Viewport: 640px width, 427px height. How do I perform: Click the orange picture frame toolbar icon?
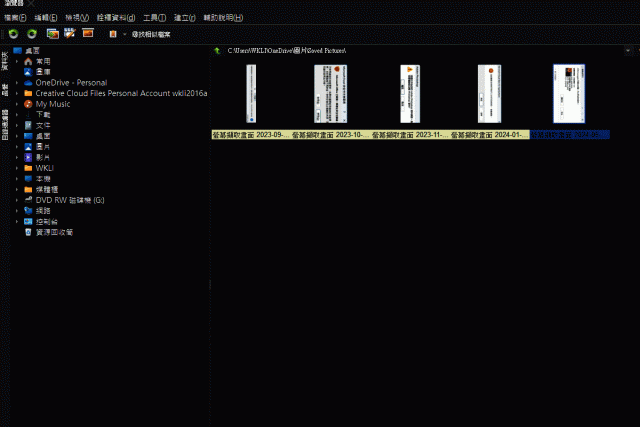point(88,33)
